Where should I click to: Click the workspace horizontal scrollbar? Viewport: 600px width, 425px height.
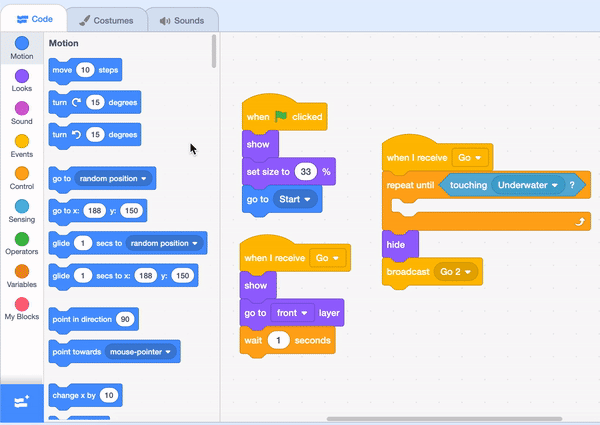tap(444, 419)
